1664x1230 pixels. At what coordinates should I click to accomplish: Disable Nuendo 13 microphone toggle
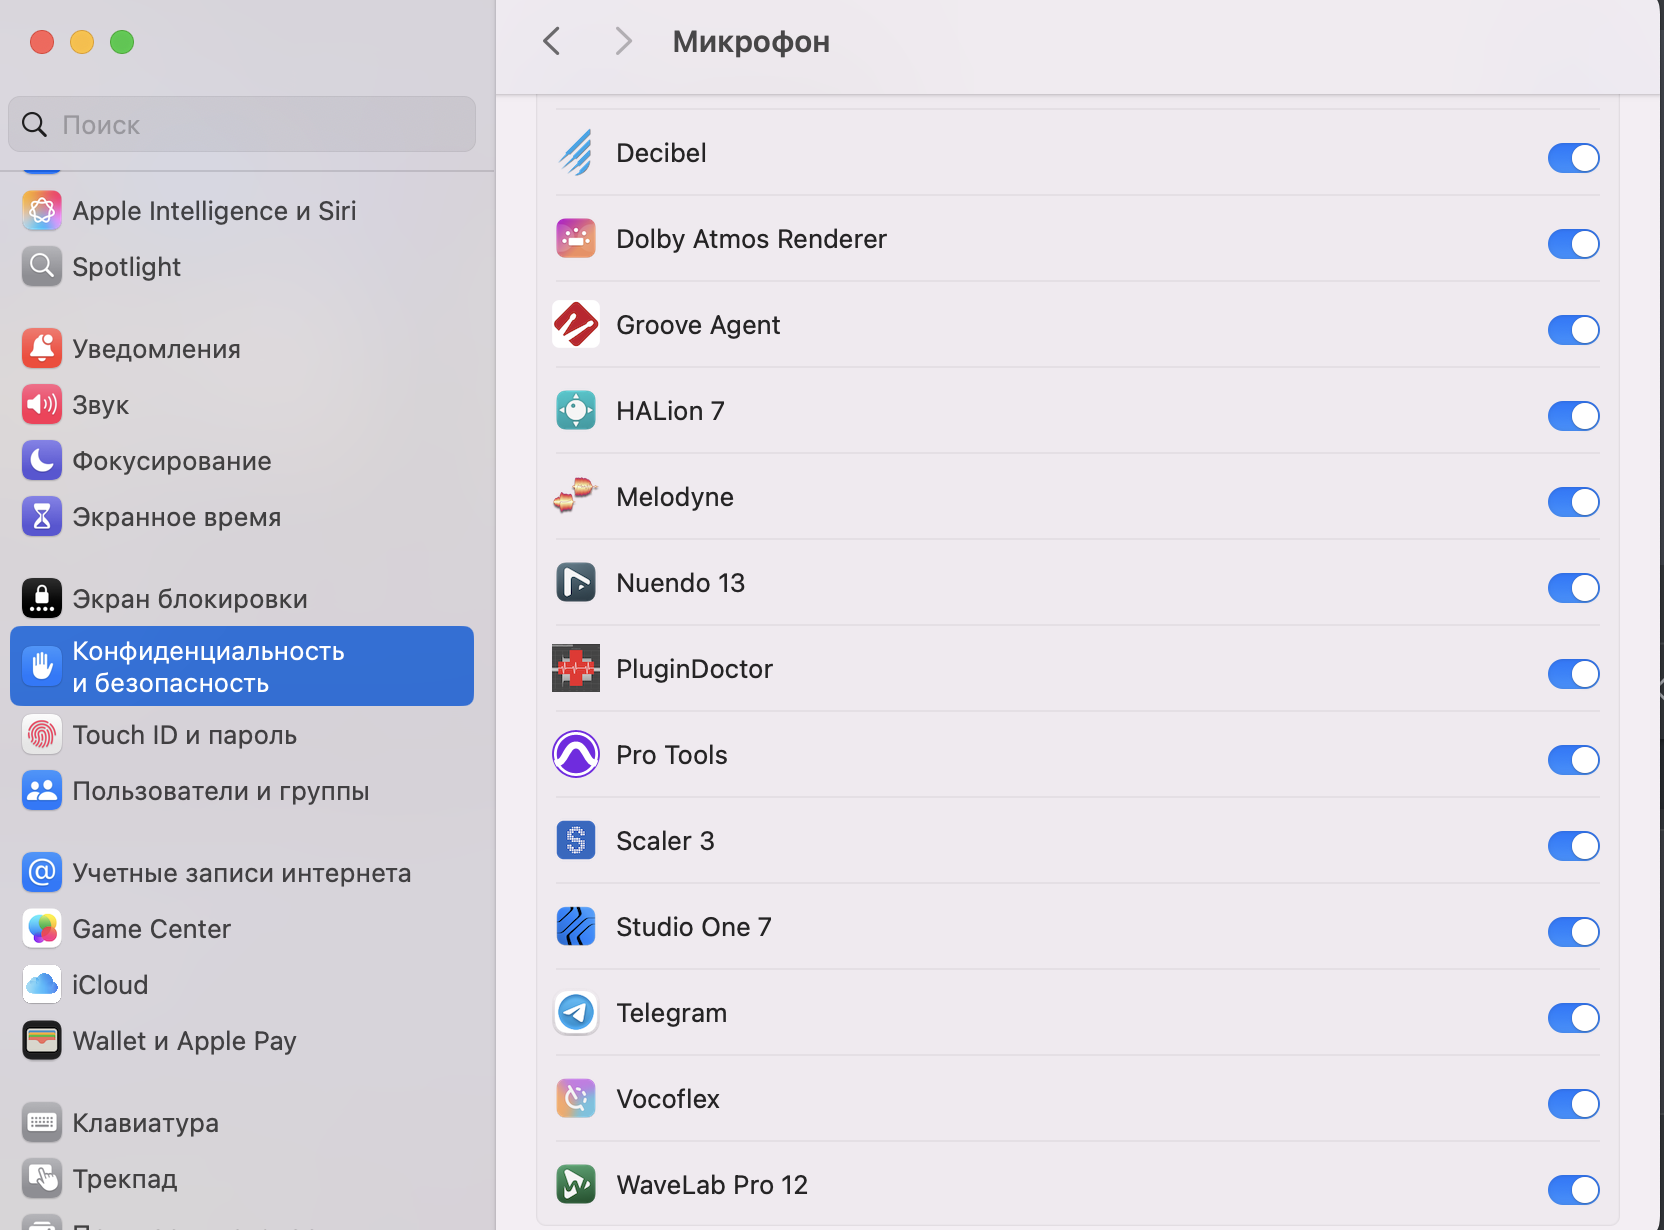click(x=1573, y=588)
